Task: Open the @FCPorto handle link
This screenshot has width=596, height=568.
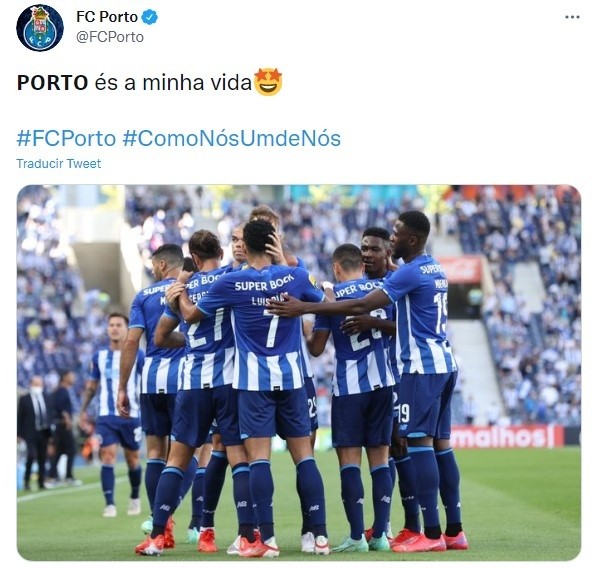Action: click(x=110, y=37)
